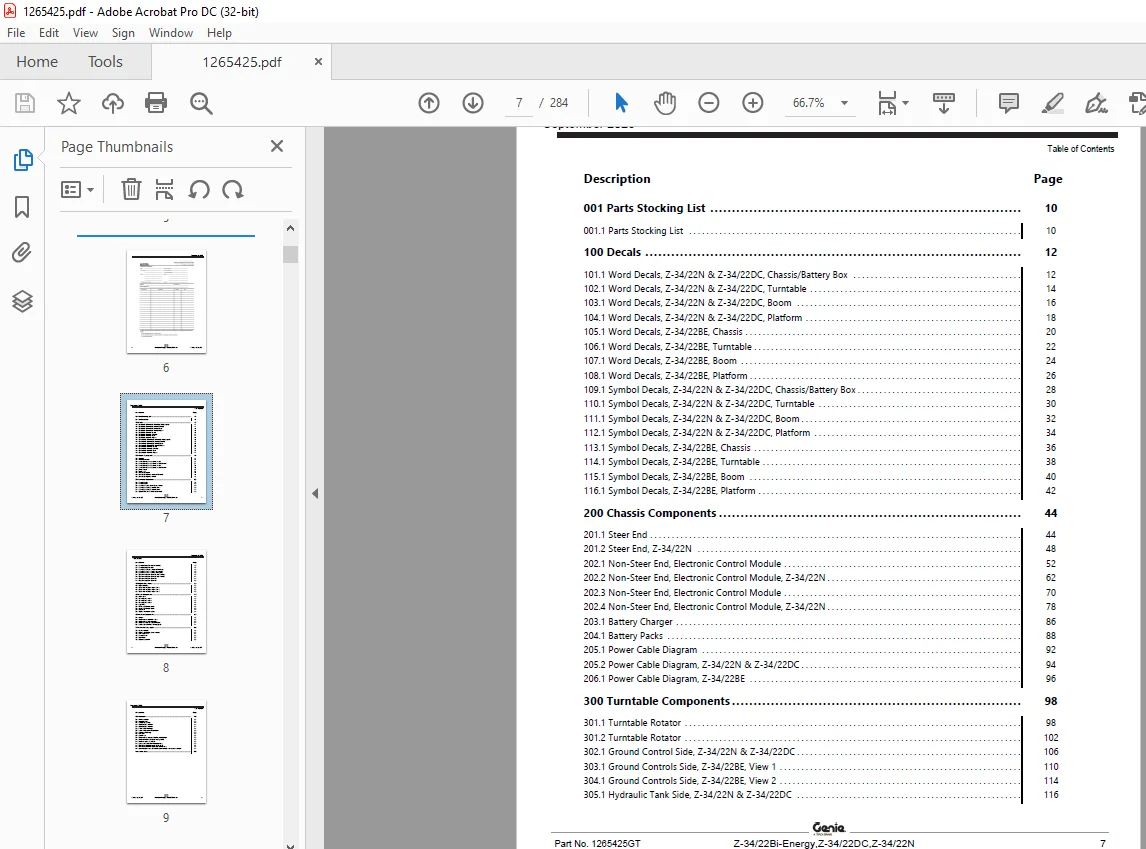This screenshot has width=1146, height=849.
Task: Zoom out with minus button
Action: tap(708, 103)
